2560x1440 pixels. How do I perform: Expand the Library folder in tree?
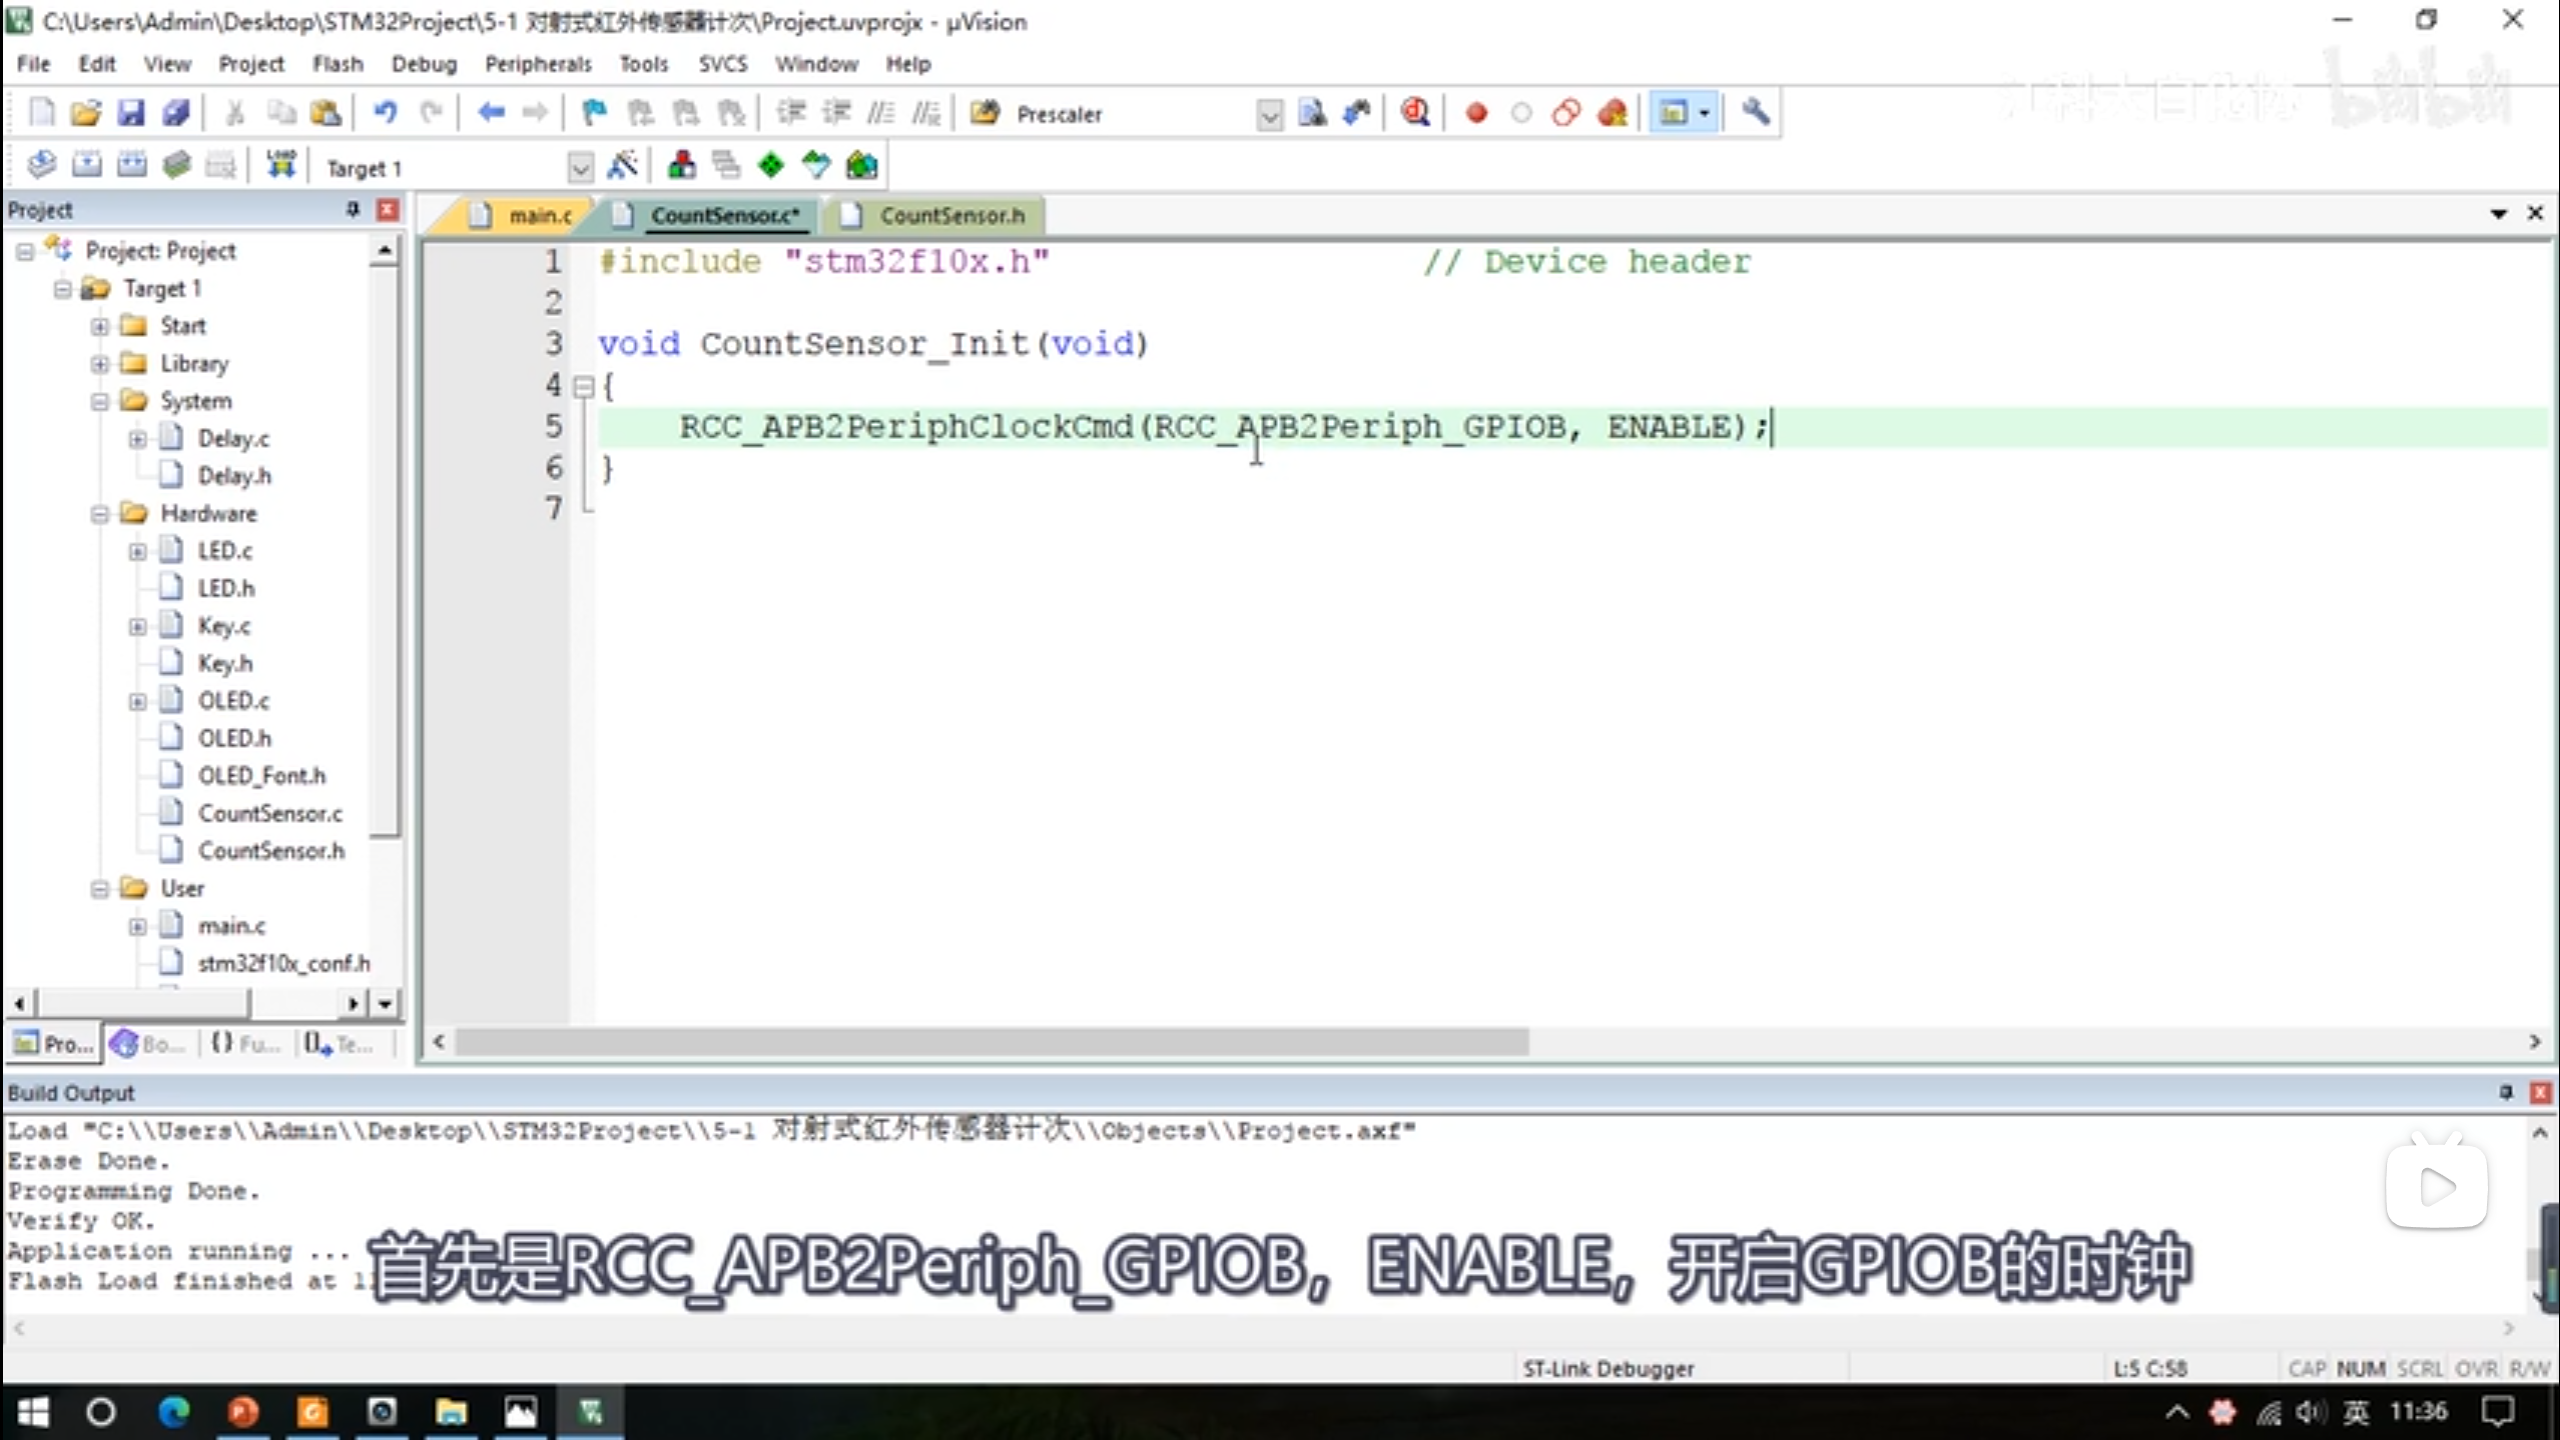coord(100,364)
